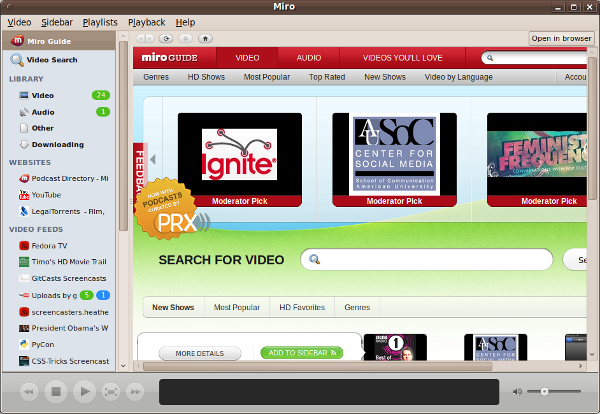600x414 pixels.
Task: Open the New Shows subnav link
Action: tap(385, 77)
